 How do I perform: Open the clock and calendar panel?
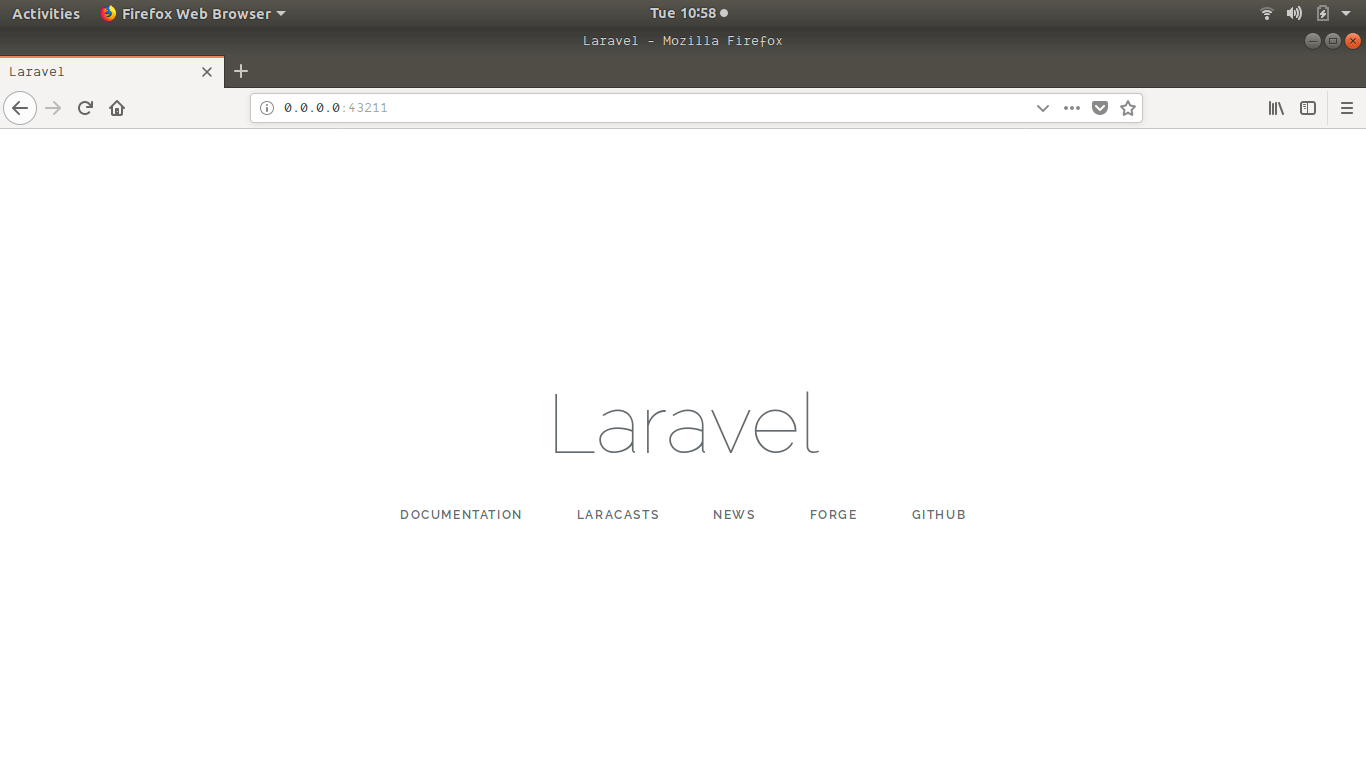pyautogui.click(x=689, y=14)
